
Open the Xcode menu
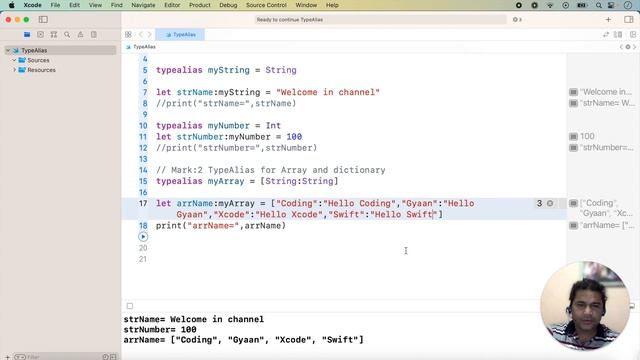pyautogui.click(x=33, y=5)
